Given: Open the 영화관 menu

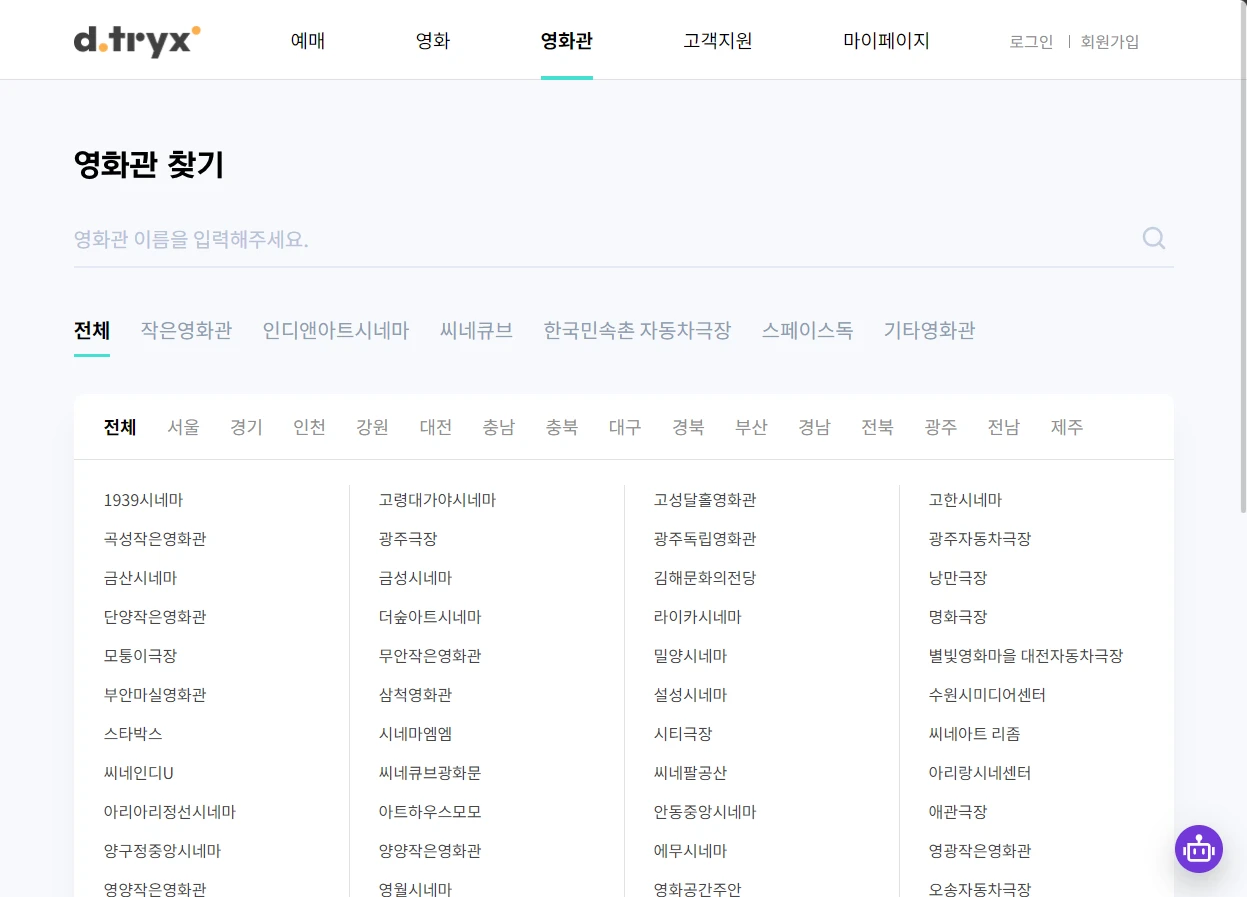Looking at the screenshot, I should click(567, 41).
